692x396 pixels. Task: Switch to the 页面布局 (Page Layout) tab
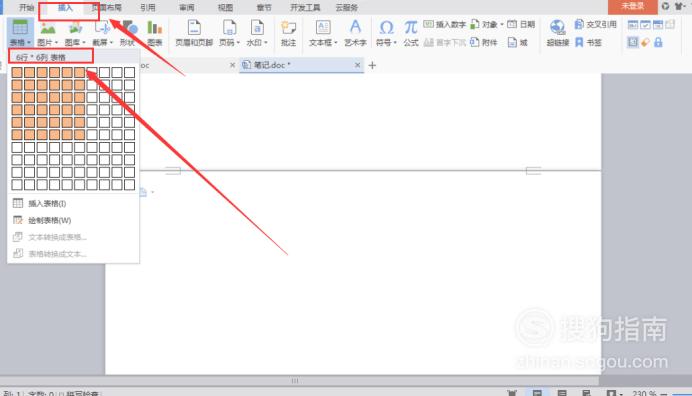point(106,8)
